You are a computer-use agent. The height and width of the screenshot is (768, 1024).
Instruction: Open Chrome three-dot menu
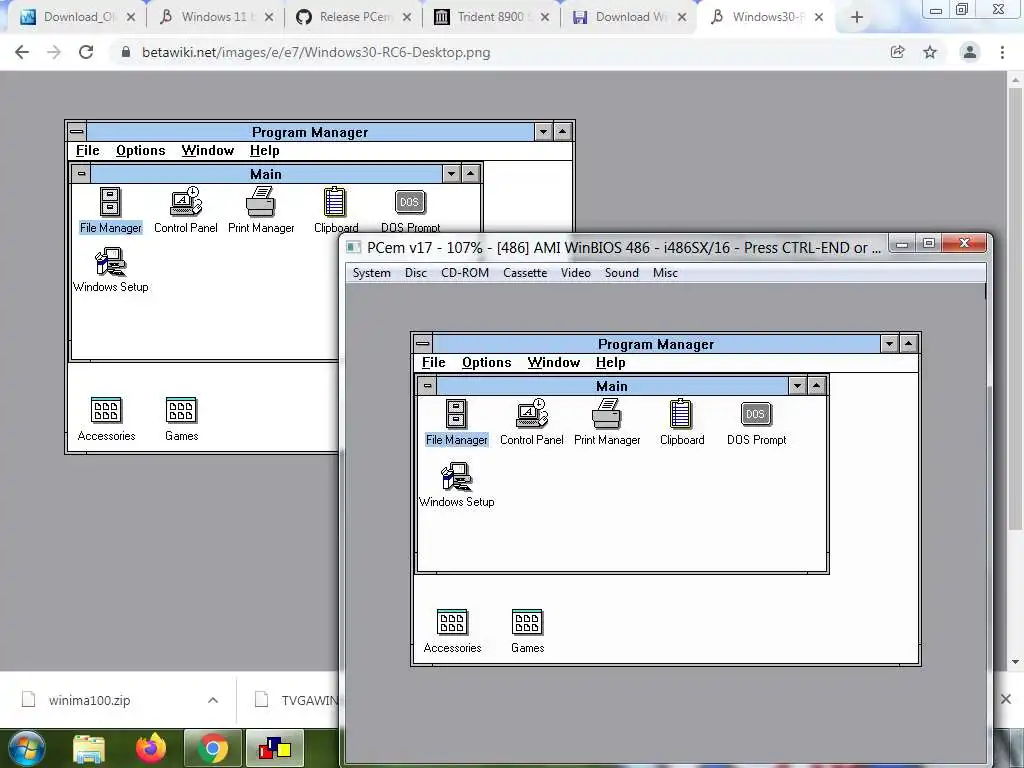(x=1002, y=52)
